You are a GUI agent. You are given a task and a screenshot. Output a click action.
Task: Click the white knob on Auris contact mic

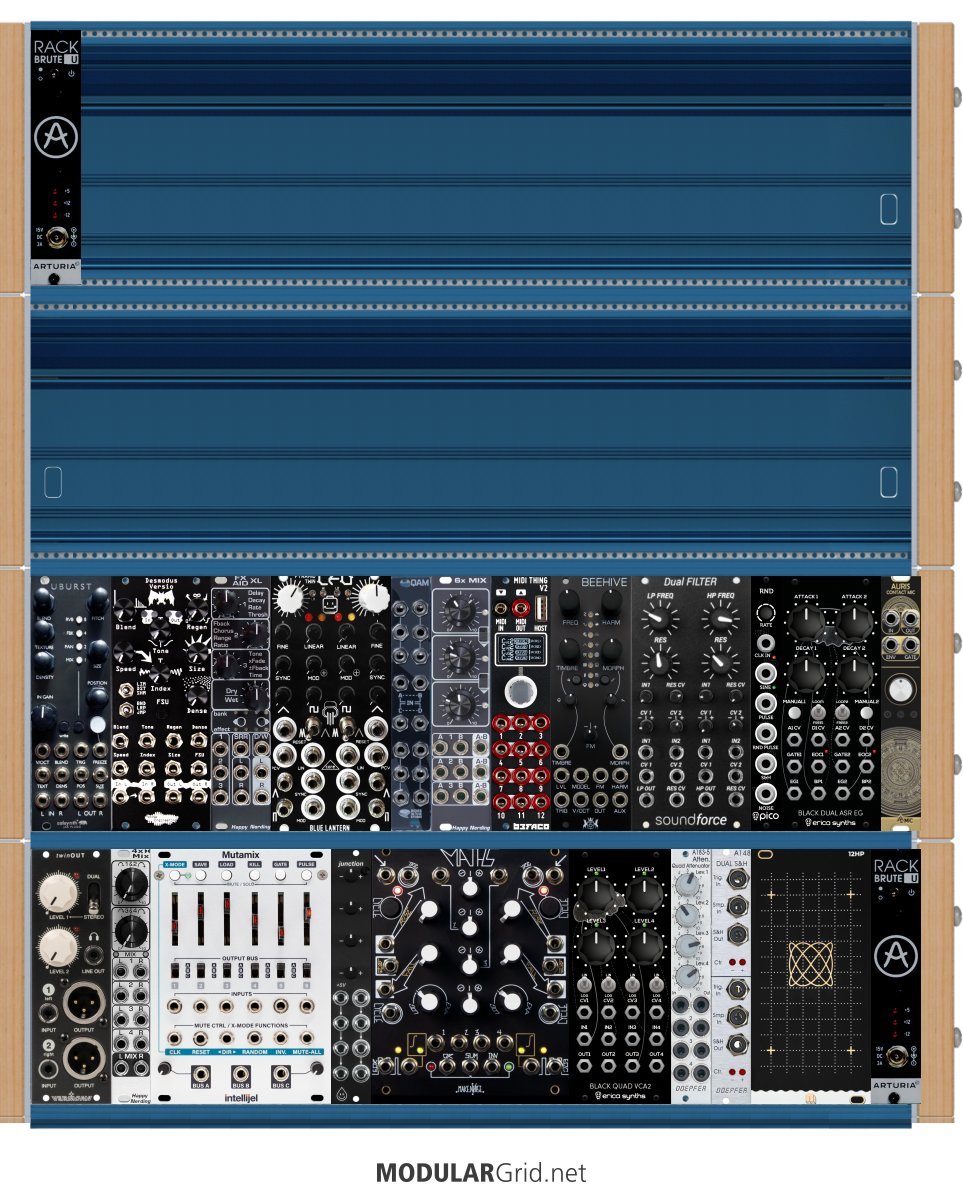coord(901,689)
